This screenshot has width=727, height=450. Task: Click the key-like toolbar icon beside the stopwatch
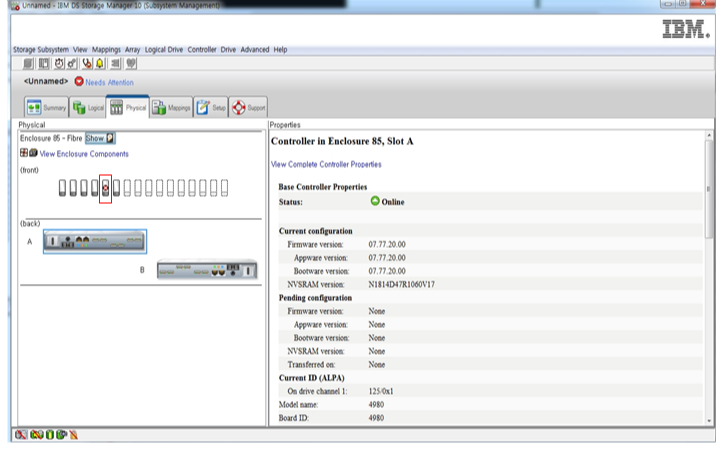coord(71,63)
